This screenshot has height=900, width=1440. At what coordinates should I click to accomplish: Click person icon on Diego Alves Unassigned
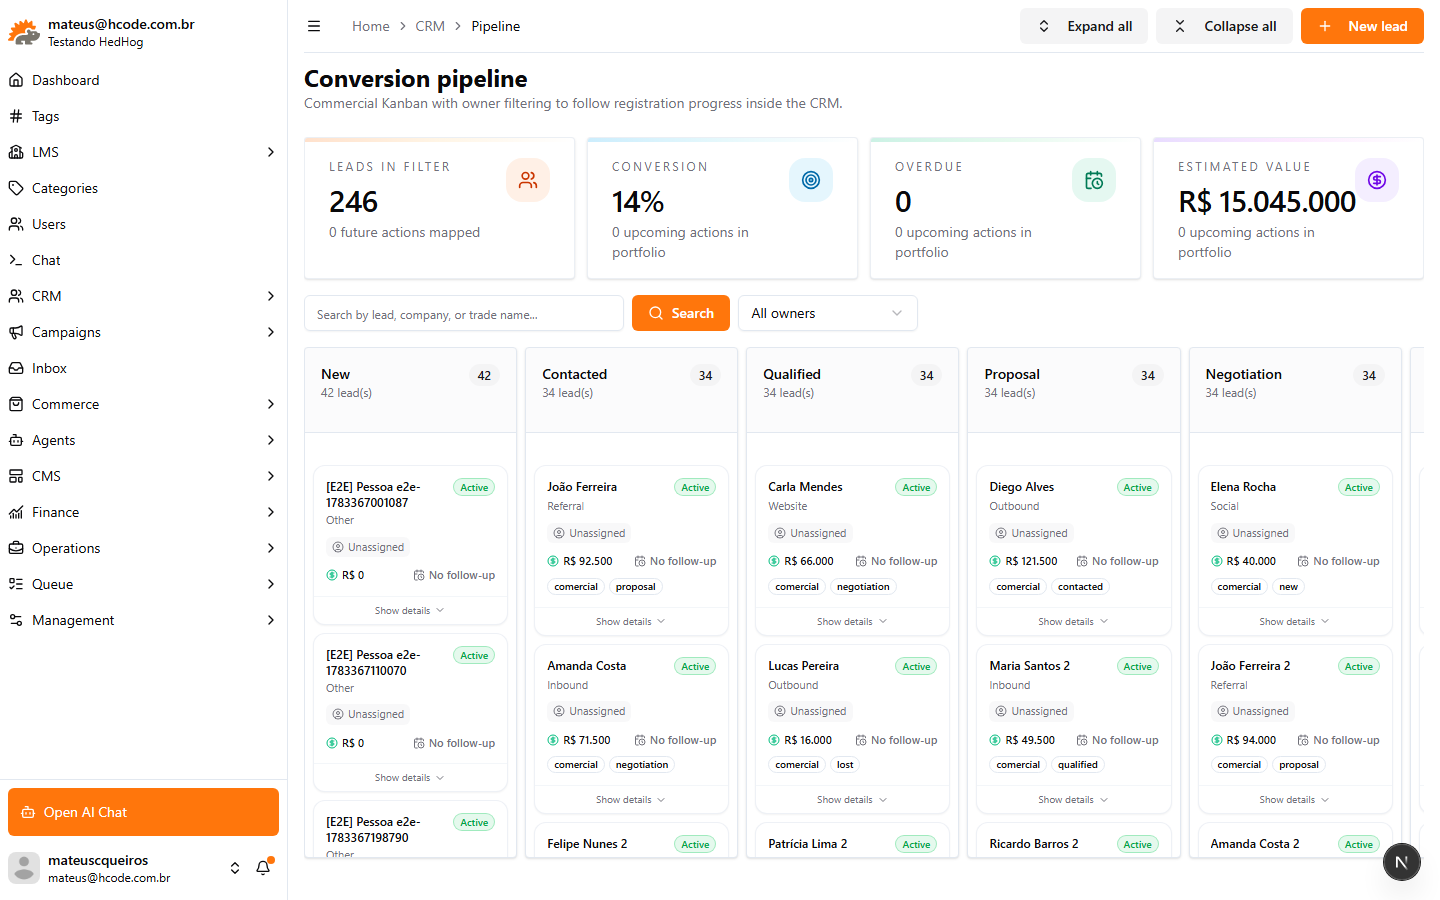[1001, 533]
